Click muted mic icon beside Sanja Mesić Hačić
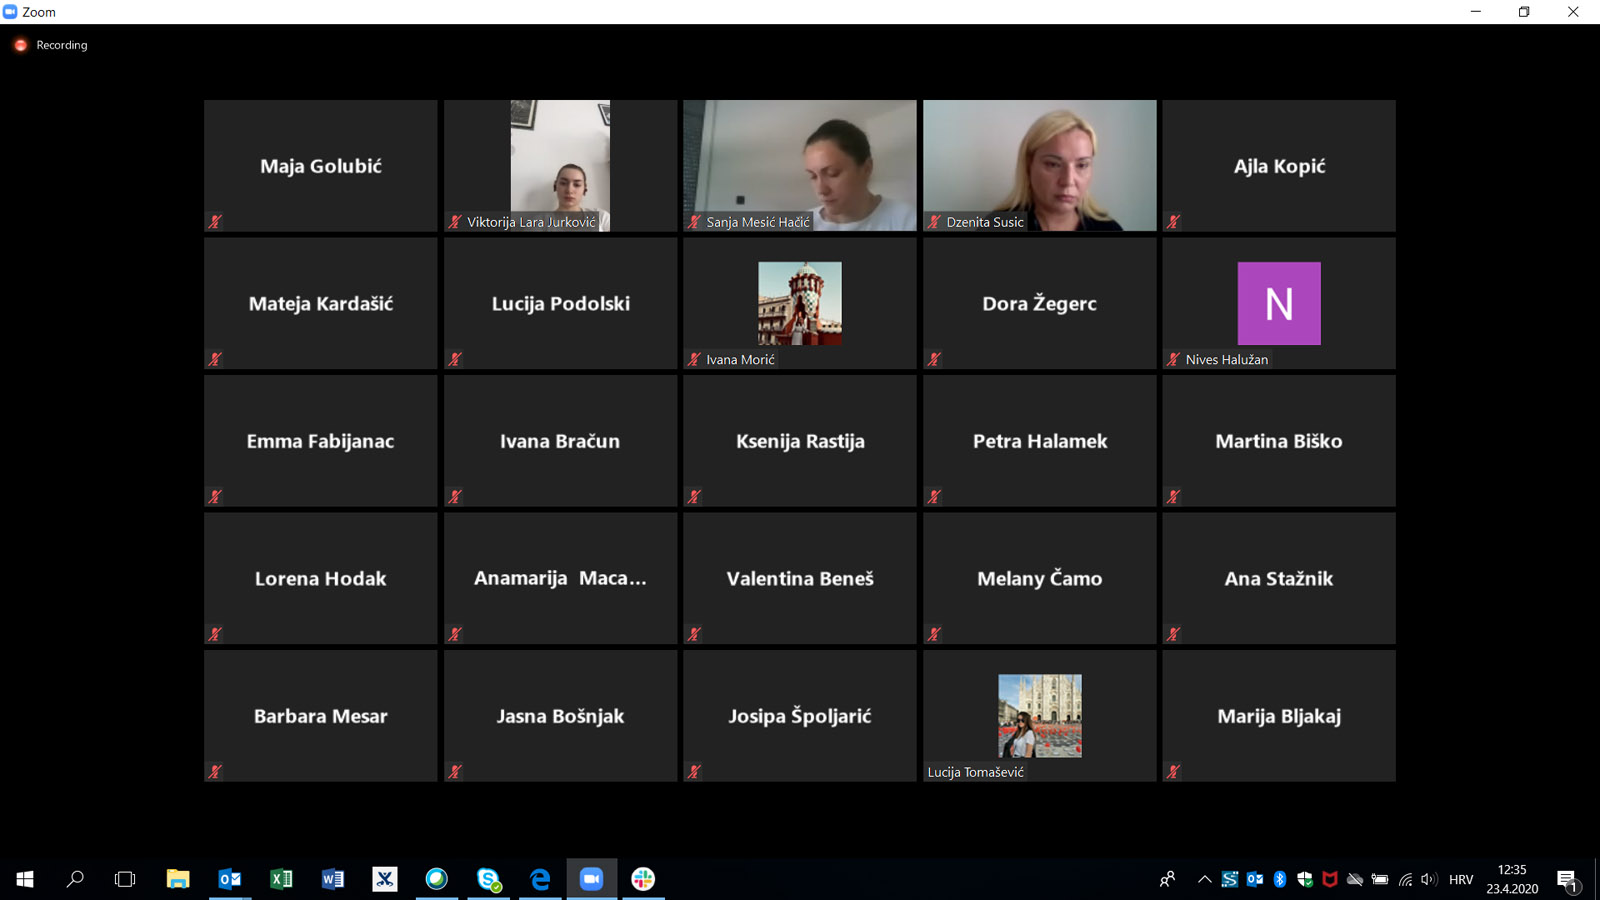The height and width of the screenshot is (900, 1600). coord(694,222)
